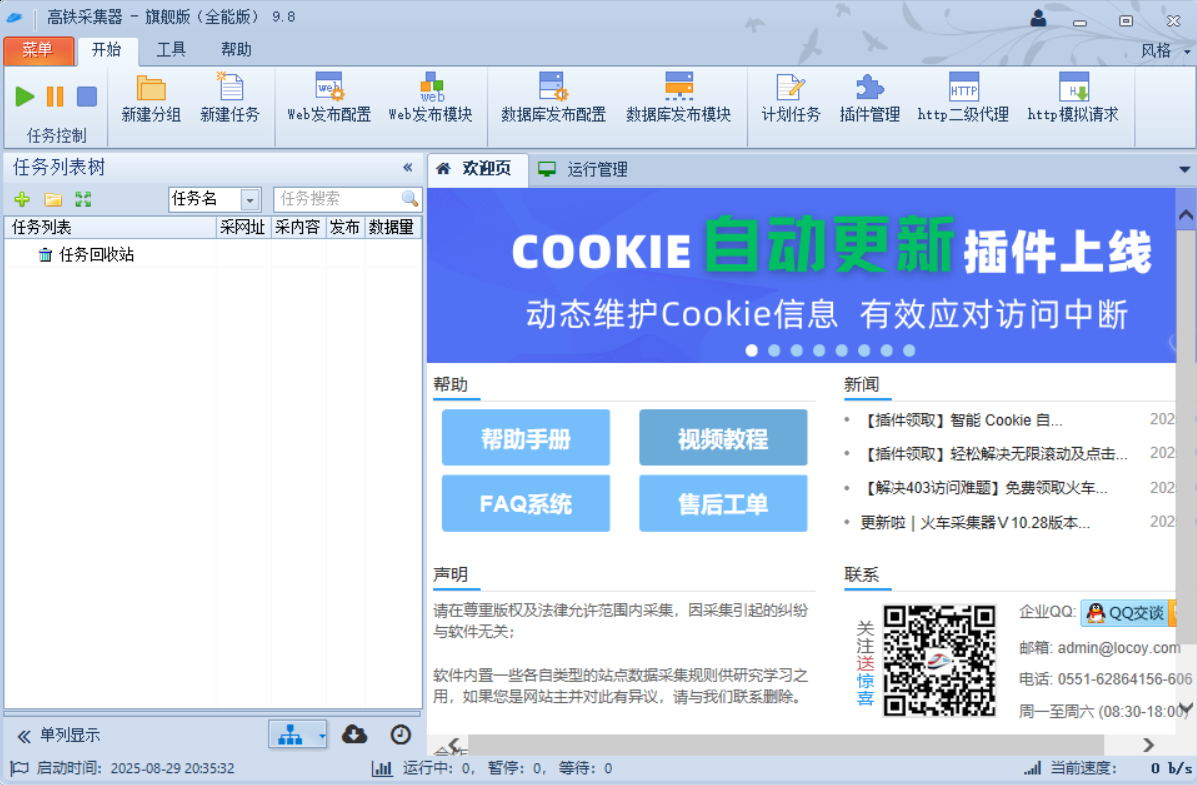The width and height of the screenshot is (1197, 785).
Task: Switch to the 工具 ribbon tab
Action: (171, 50)
